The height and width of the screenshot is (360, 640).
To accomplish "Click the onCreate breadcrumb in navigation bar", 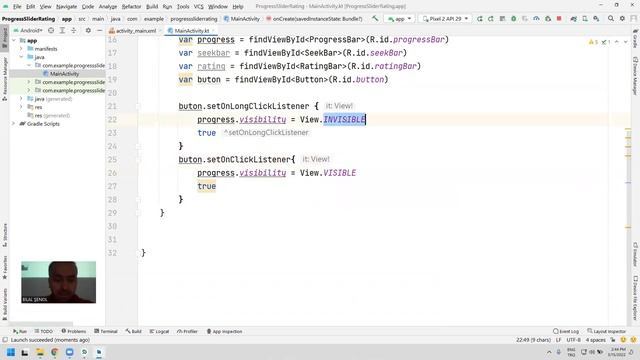I will pyautogui.click(x=314, y=19).
